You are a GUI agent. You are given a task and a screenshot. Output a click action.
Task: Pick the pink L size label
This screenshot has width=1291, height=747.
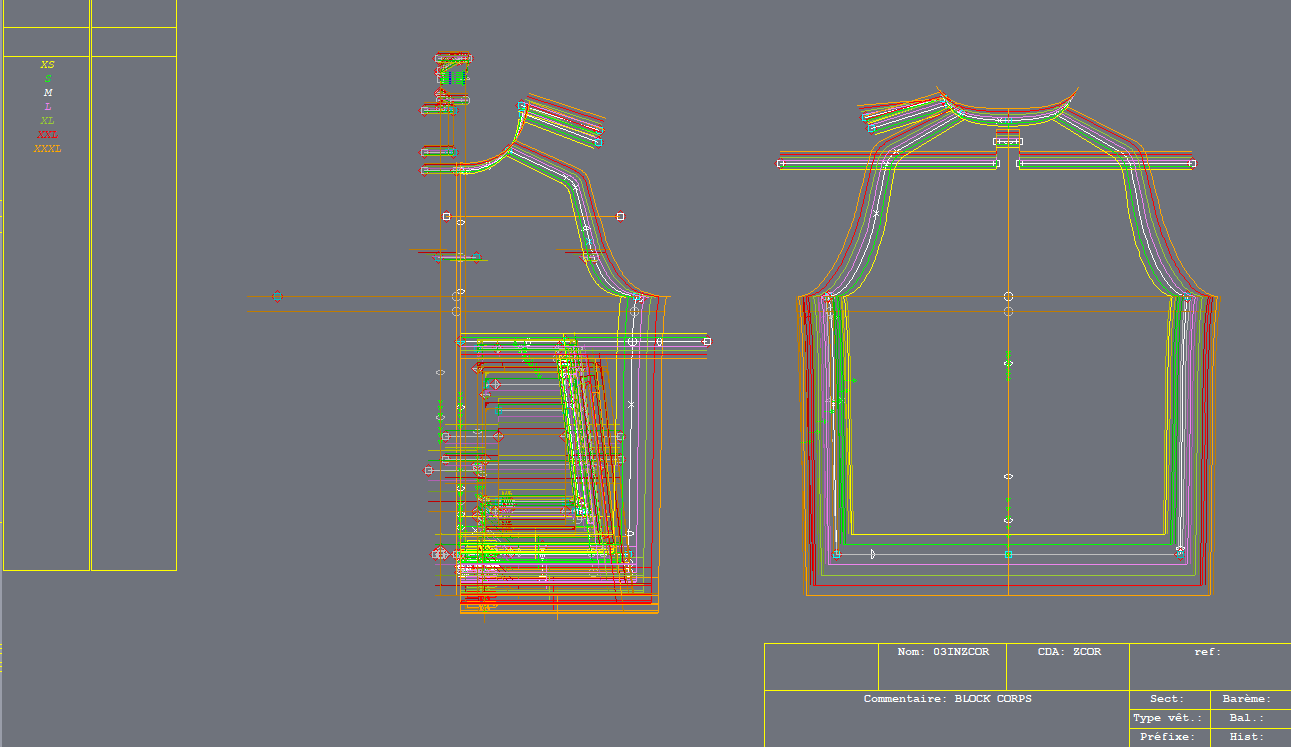tap(47, 107)
